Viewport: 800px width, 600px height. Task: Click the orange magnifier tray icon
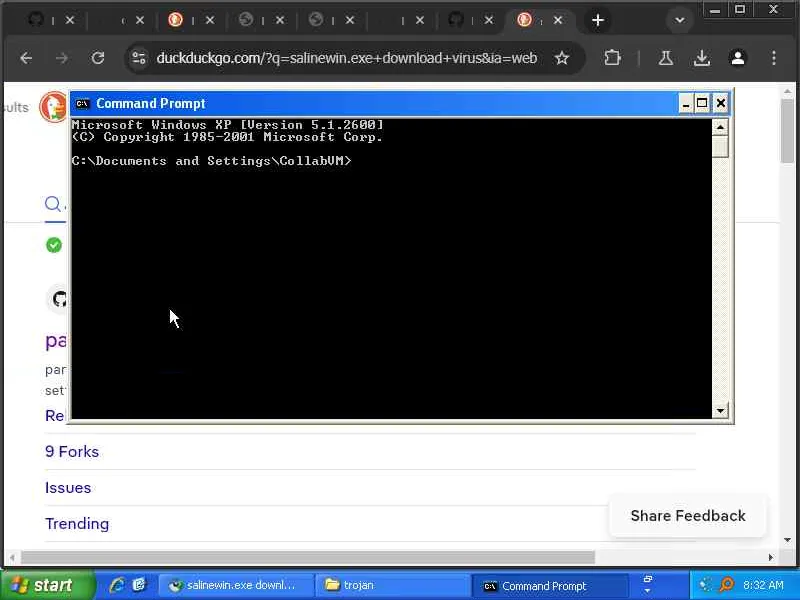[x=727, y=585]
